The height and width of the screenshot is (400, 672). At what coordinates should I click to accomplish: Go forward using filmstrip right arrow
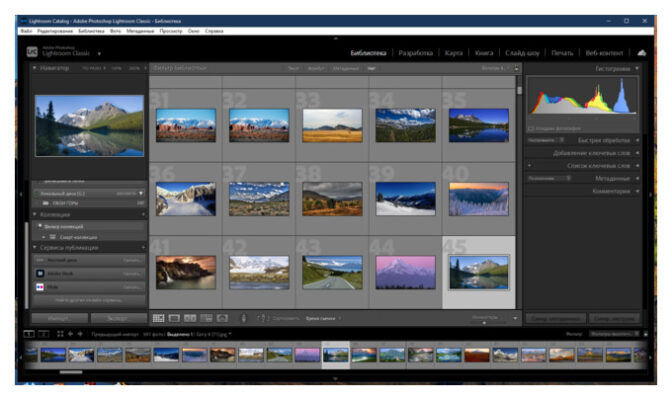pyautogui.click(x=80, y=334)
